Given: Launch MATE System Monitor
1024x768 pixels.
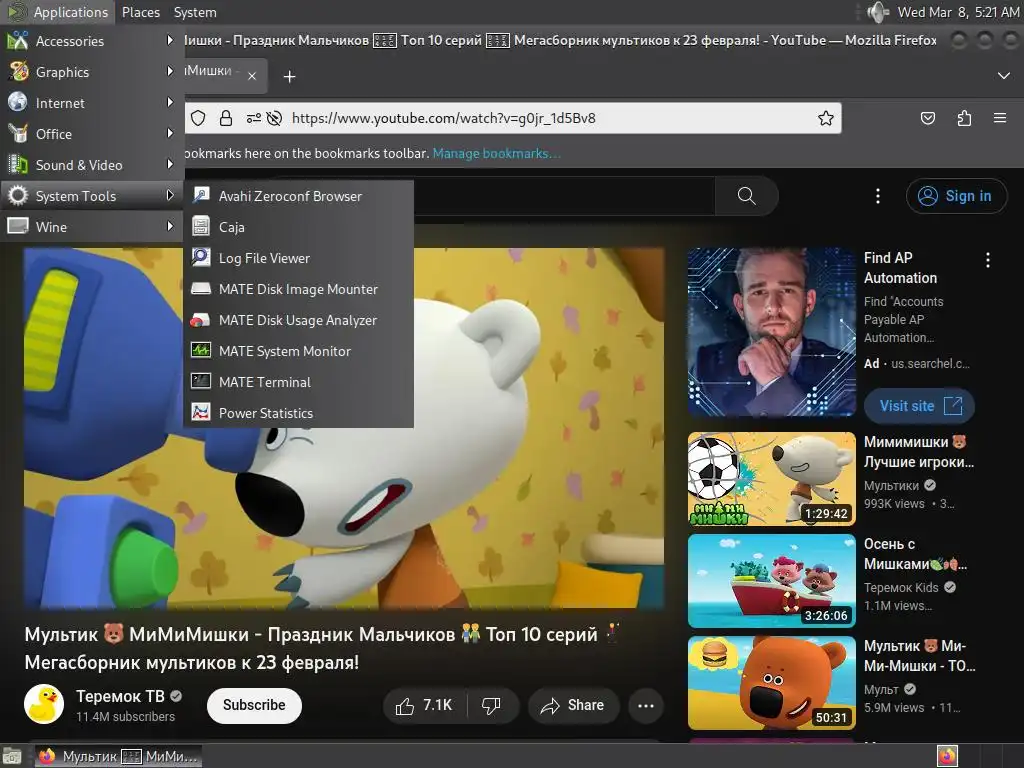Looking at the screenshot, I should pos(298,351).
